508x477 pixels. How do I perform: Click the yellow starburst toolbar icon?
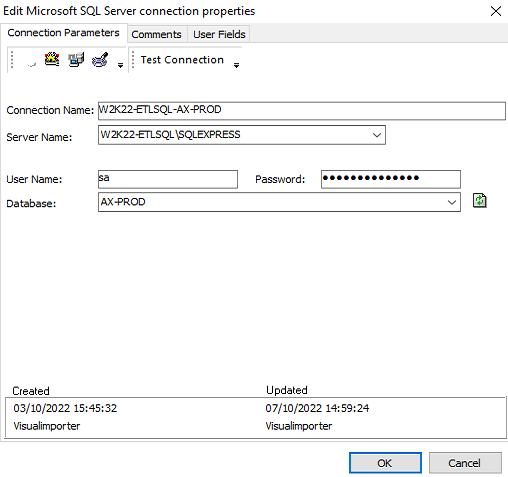click(52, 60)
